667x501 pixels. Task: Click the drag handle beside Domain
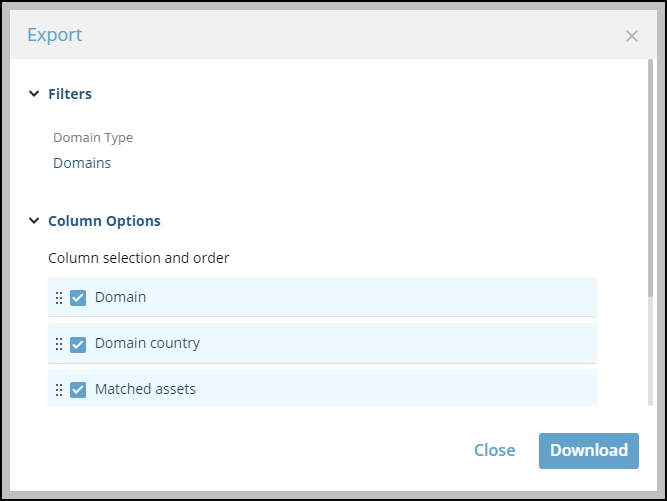pos(58,298)
